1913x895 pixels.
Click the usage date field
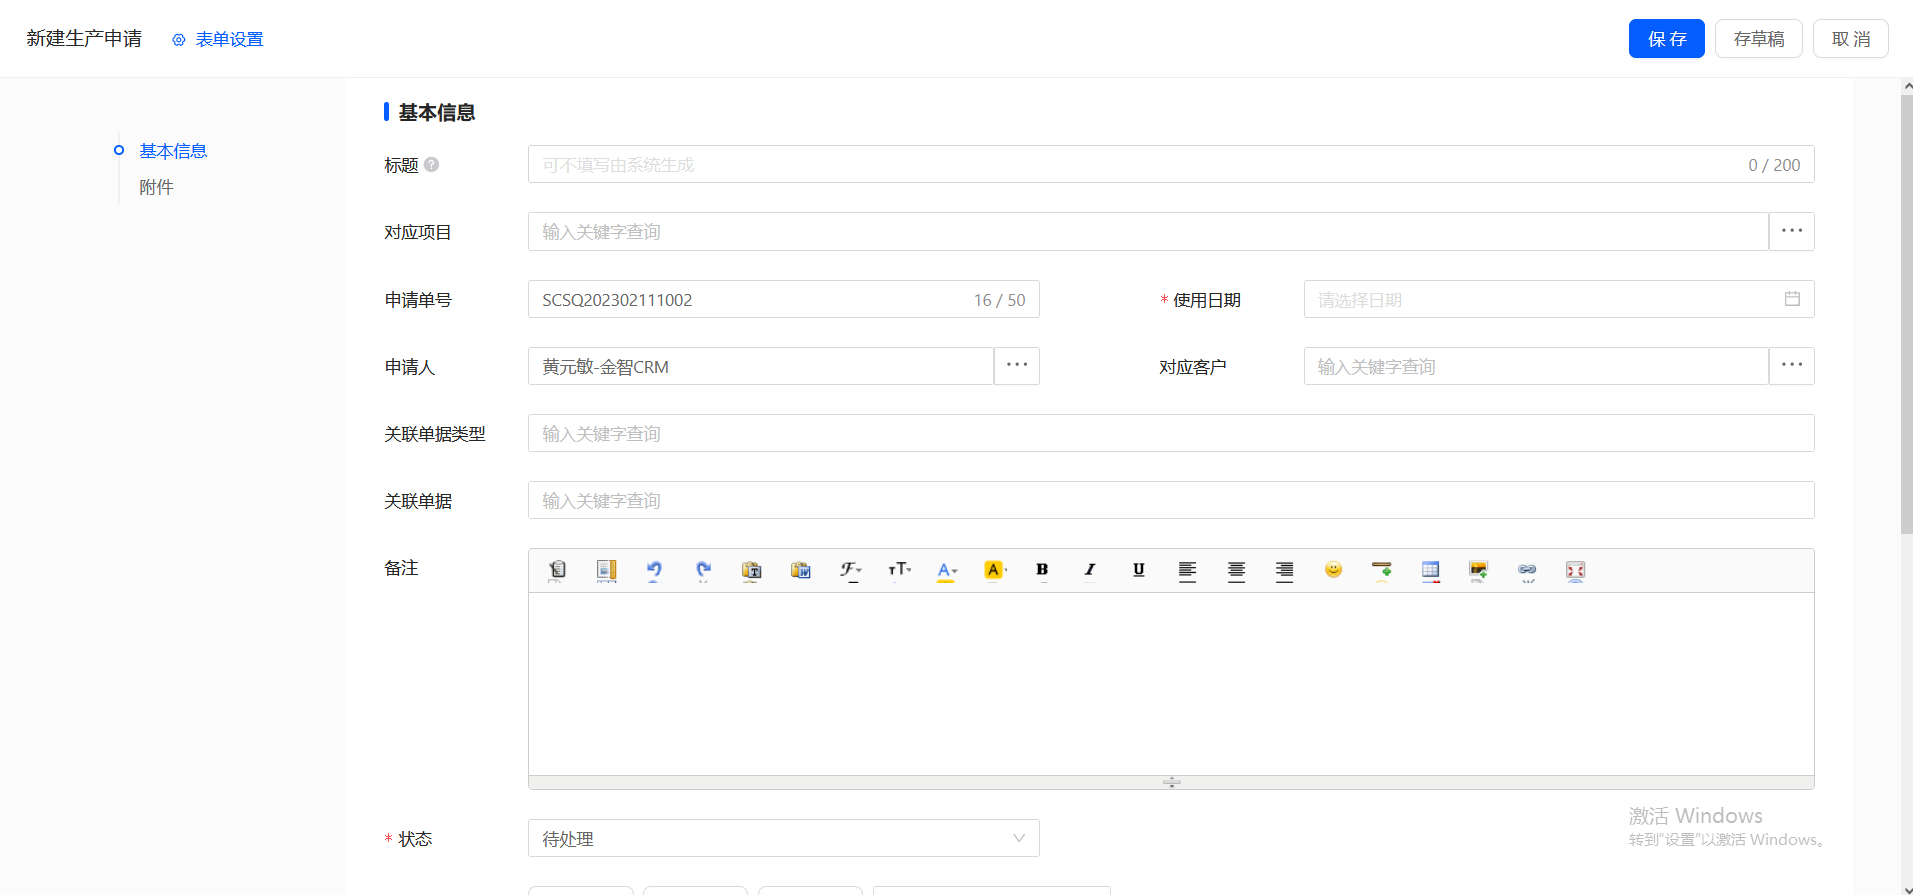coord(1559,299)
